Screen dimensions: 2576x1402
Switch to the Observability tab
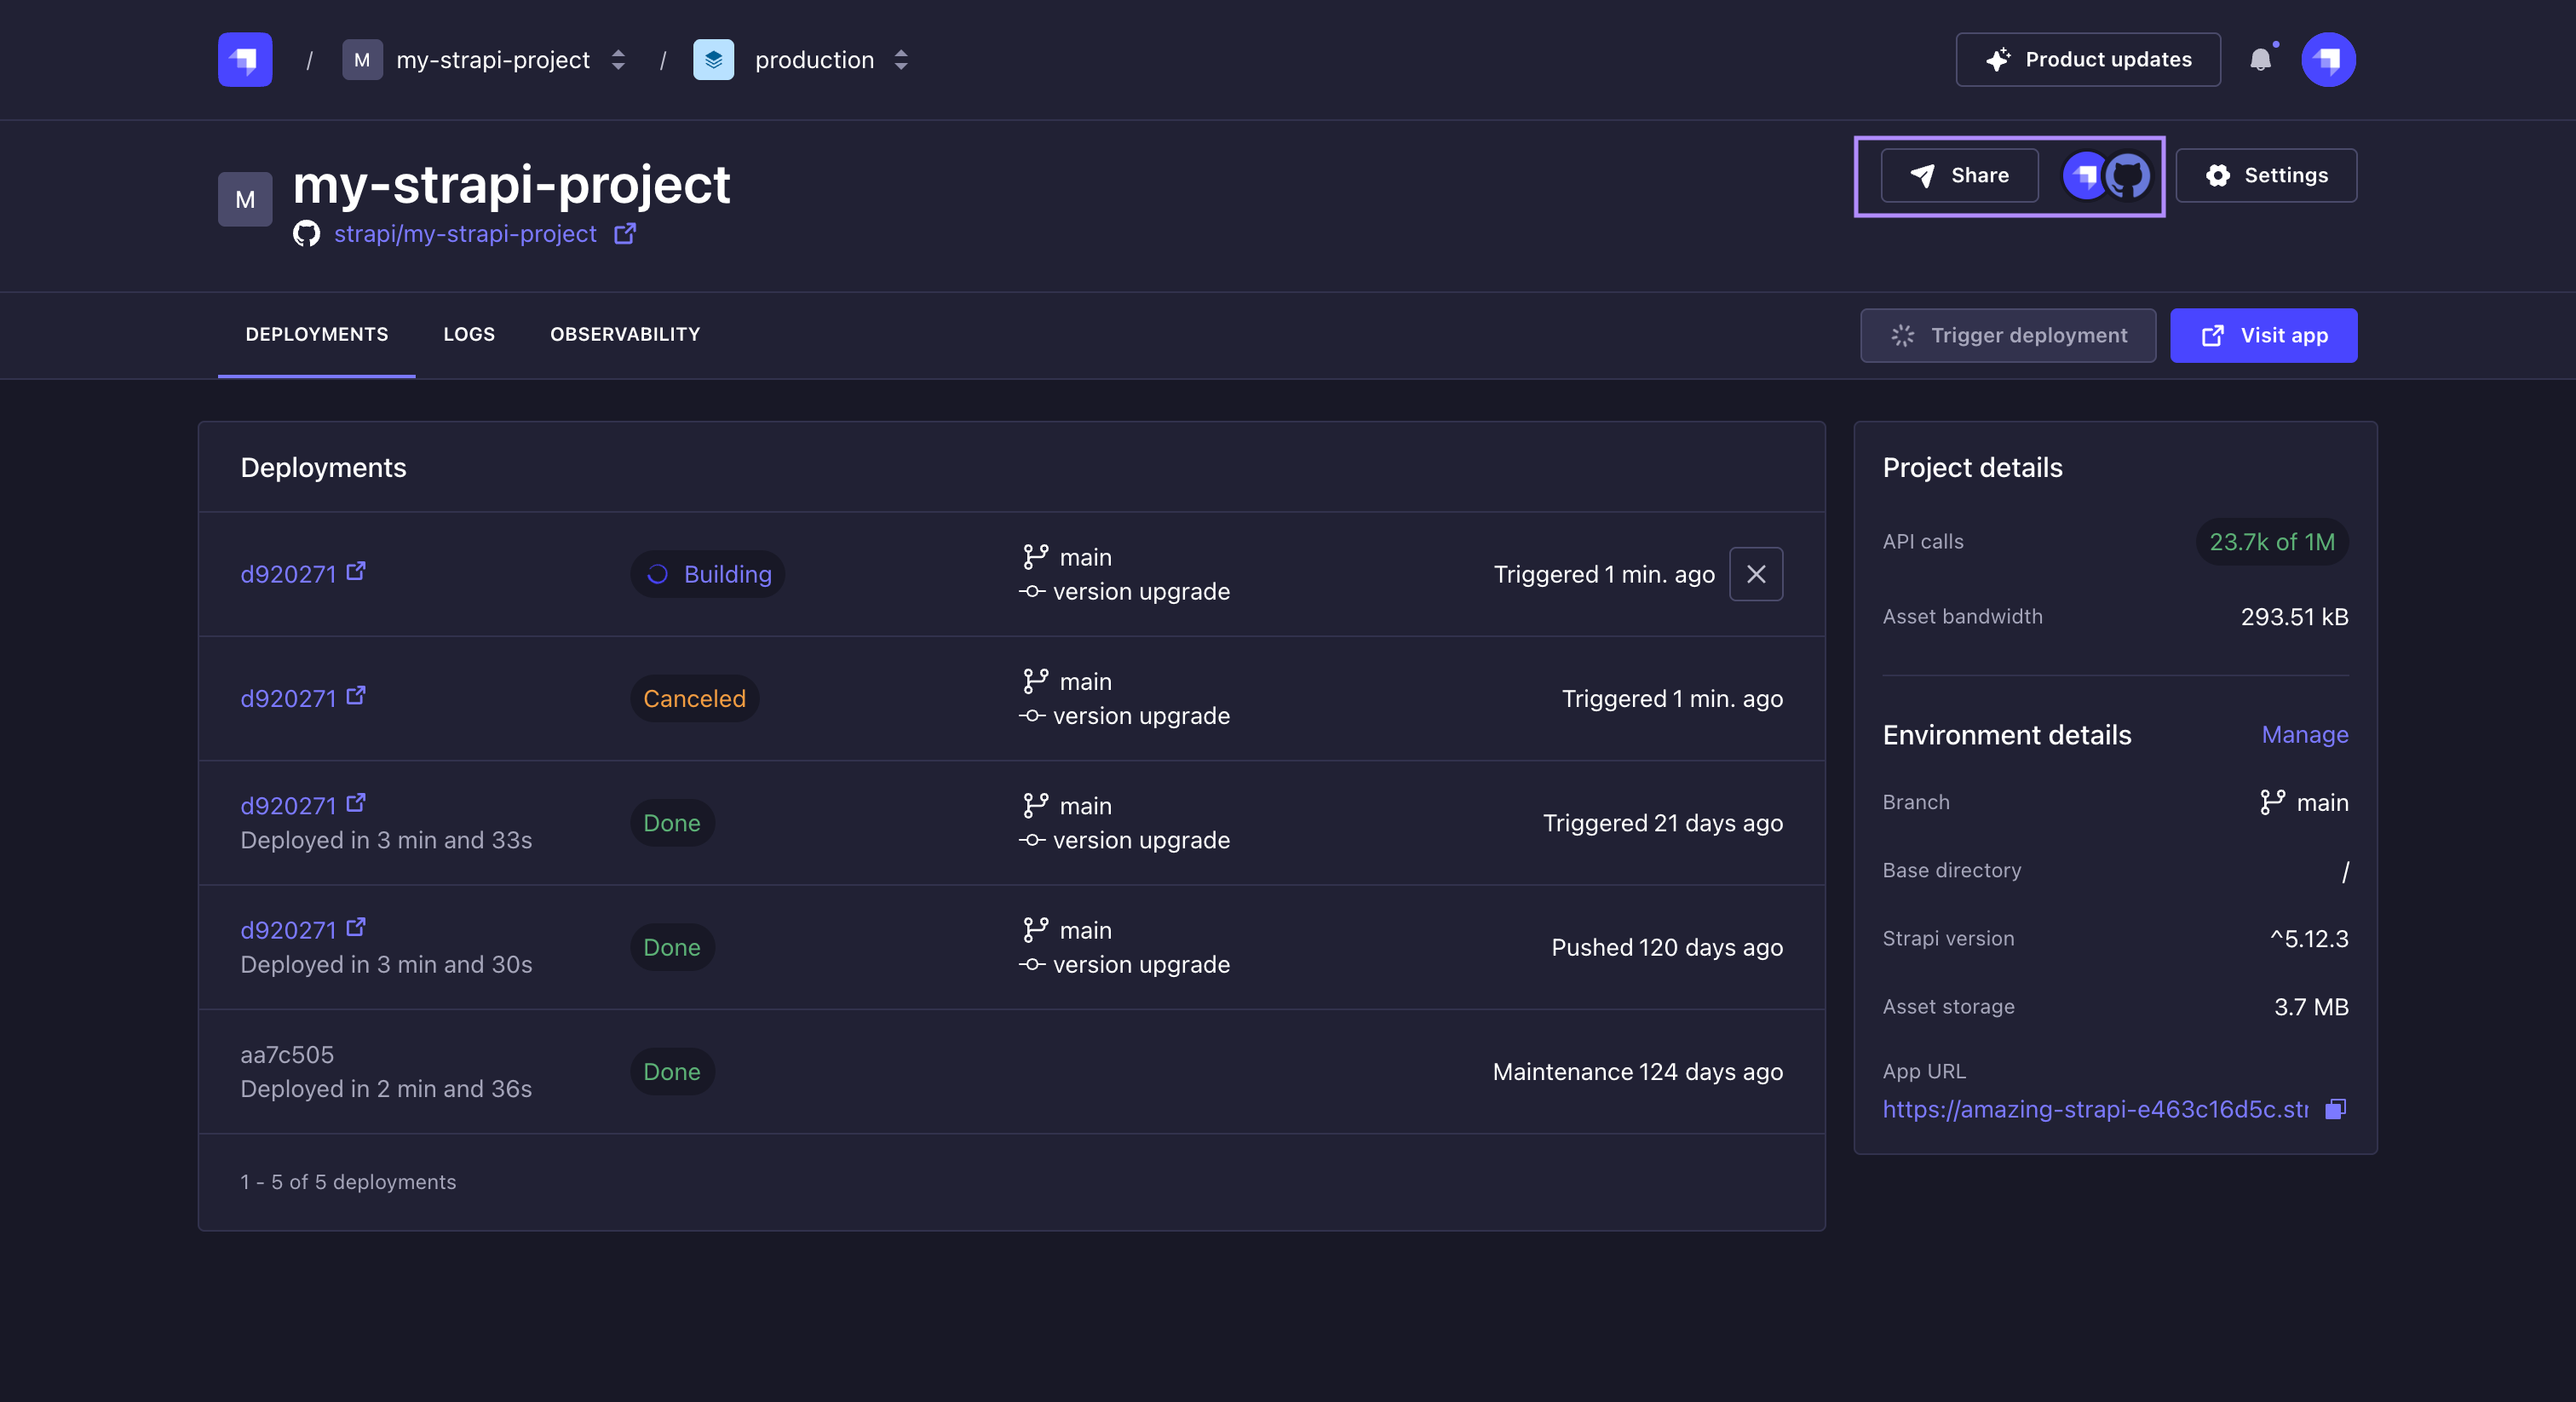pyautogui.click(x=625, y=335)
